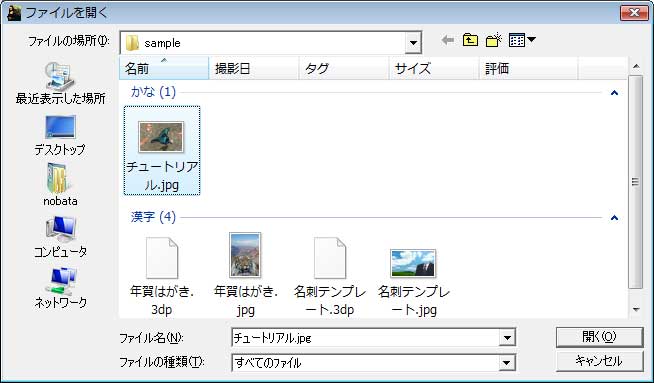Close the ファイルを開く dialog
Viewport: 654px width, 383px height.
634,13
